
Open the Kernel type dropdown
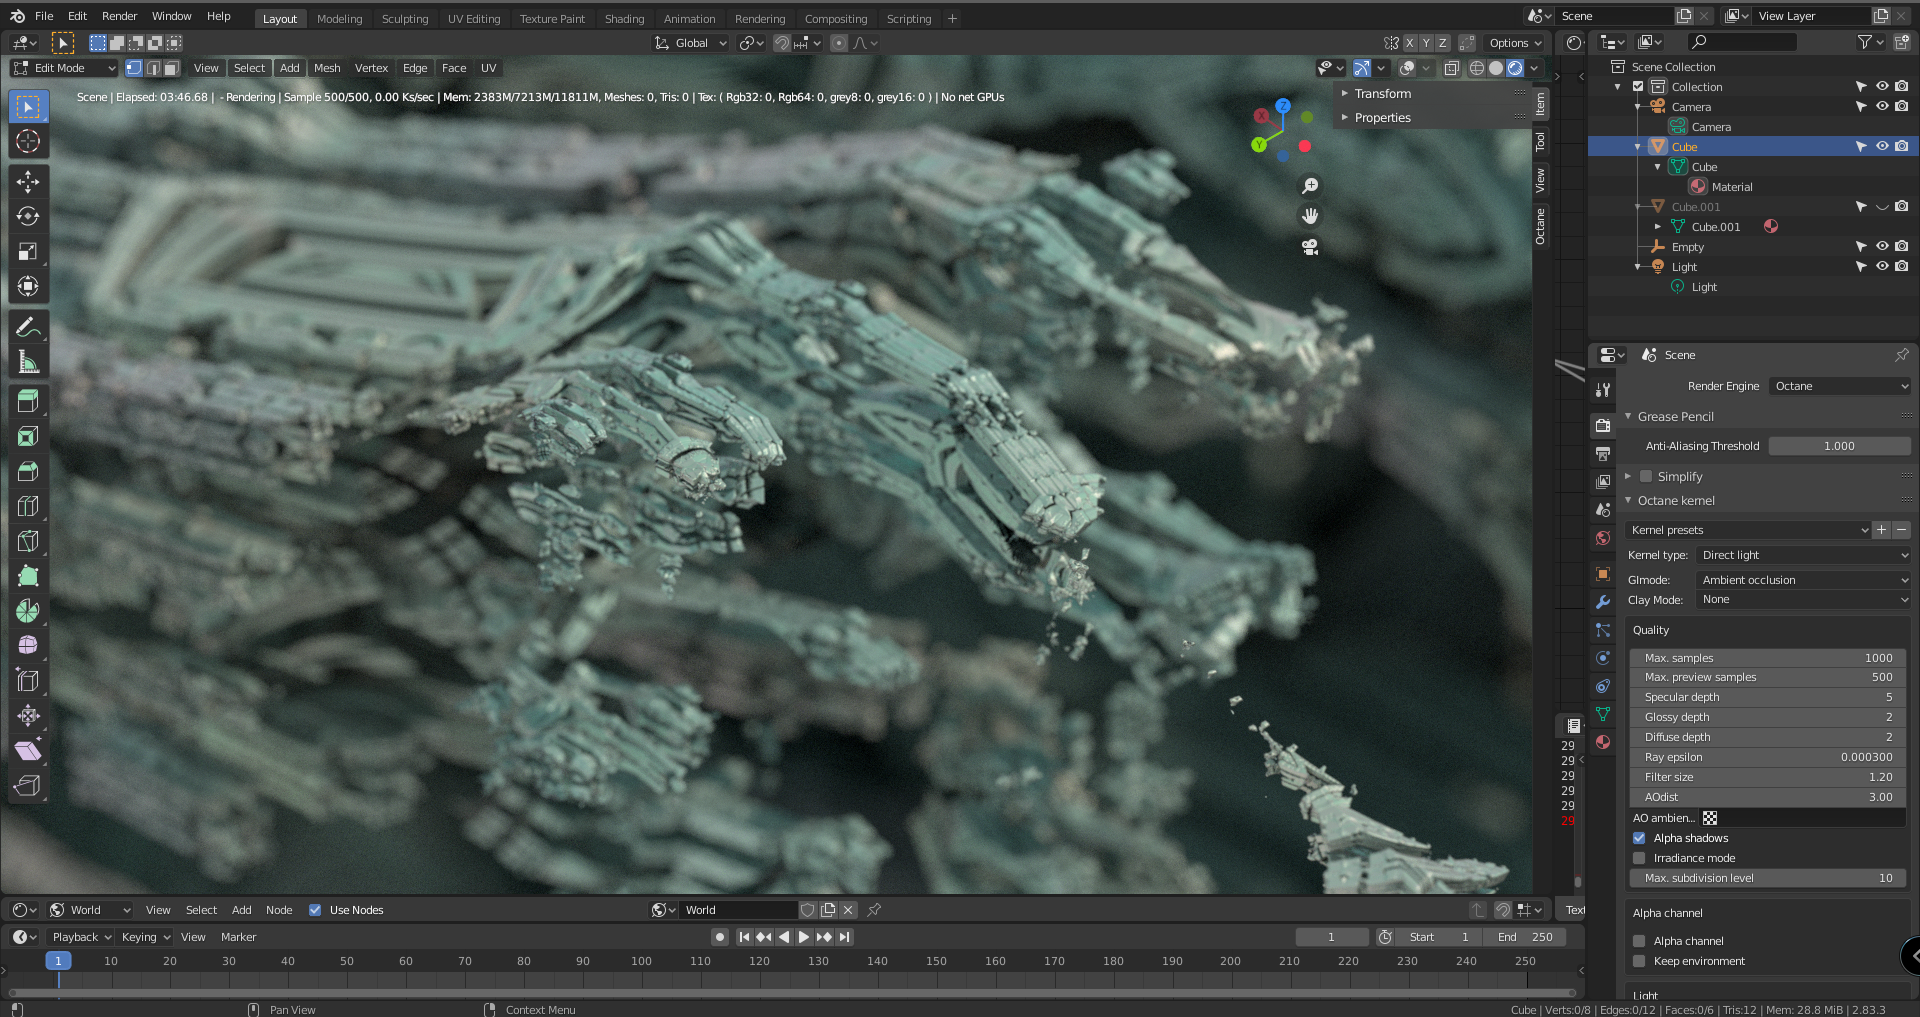click(1802, 555)
